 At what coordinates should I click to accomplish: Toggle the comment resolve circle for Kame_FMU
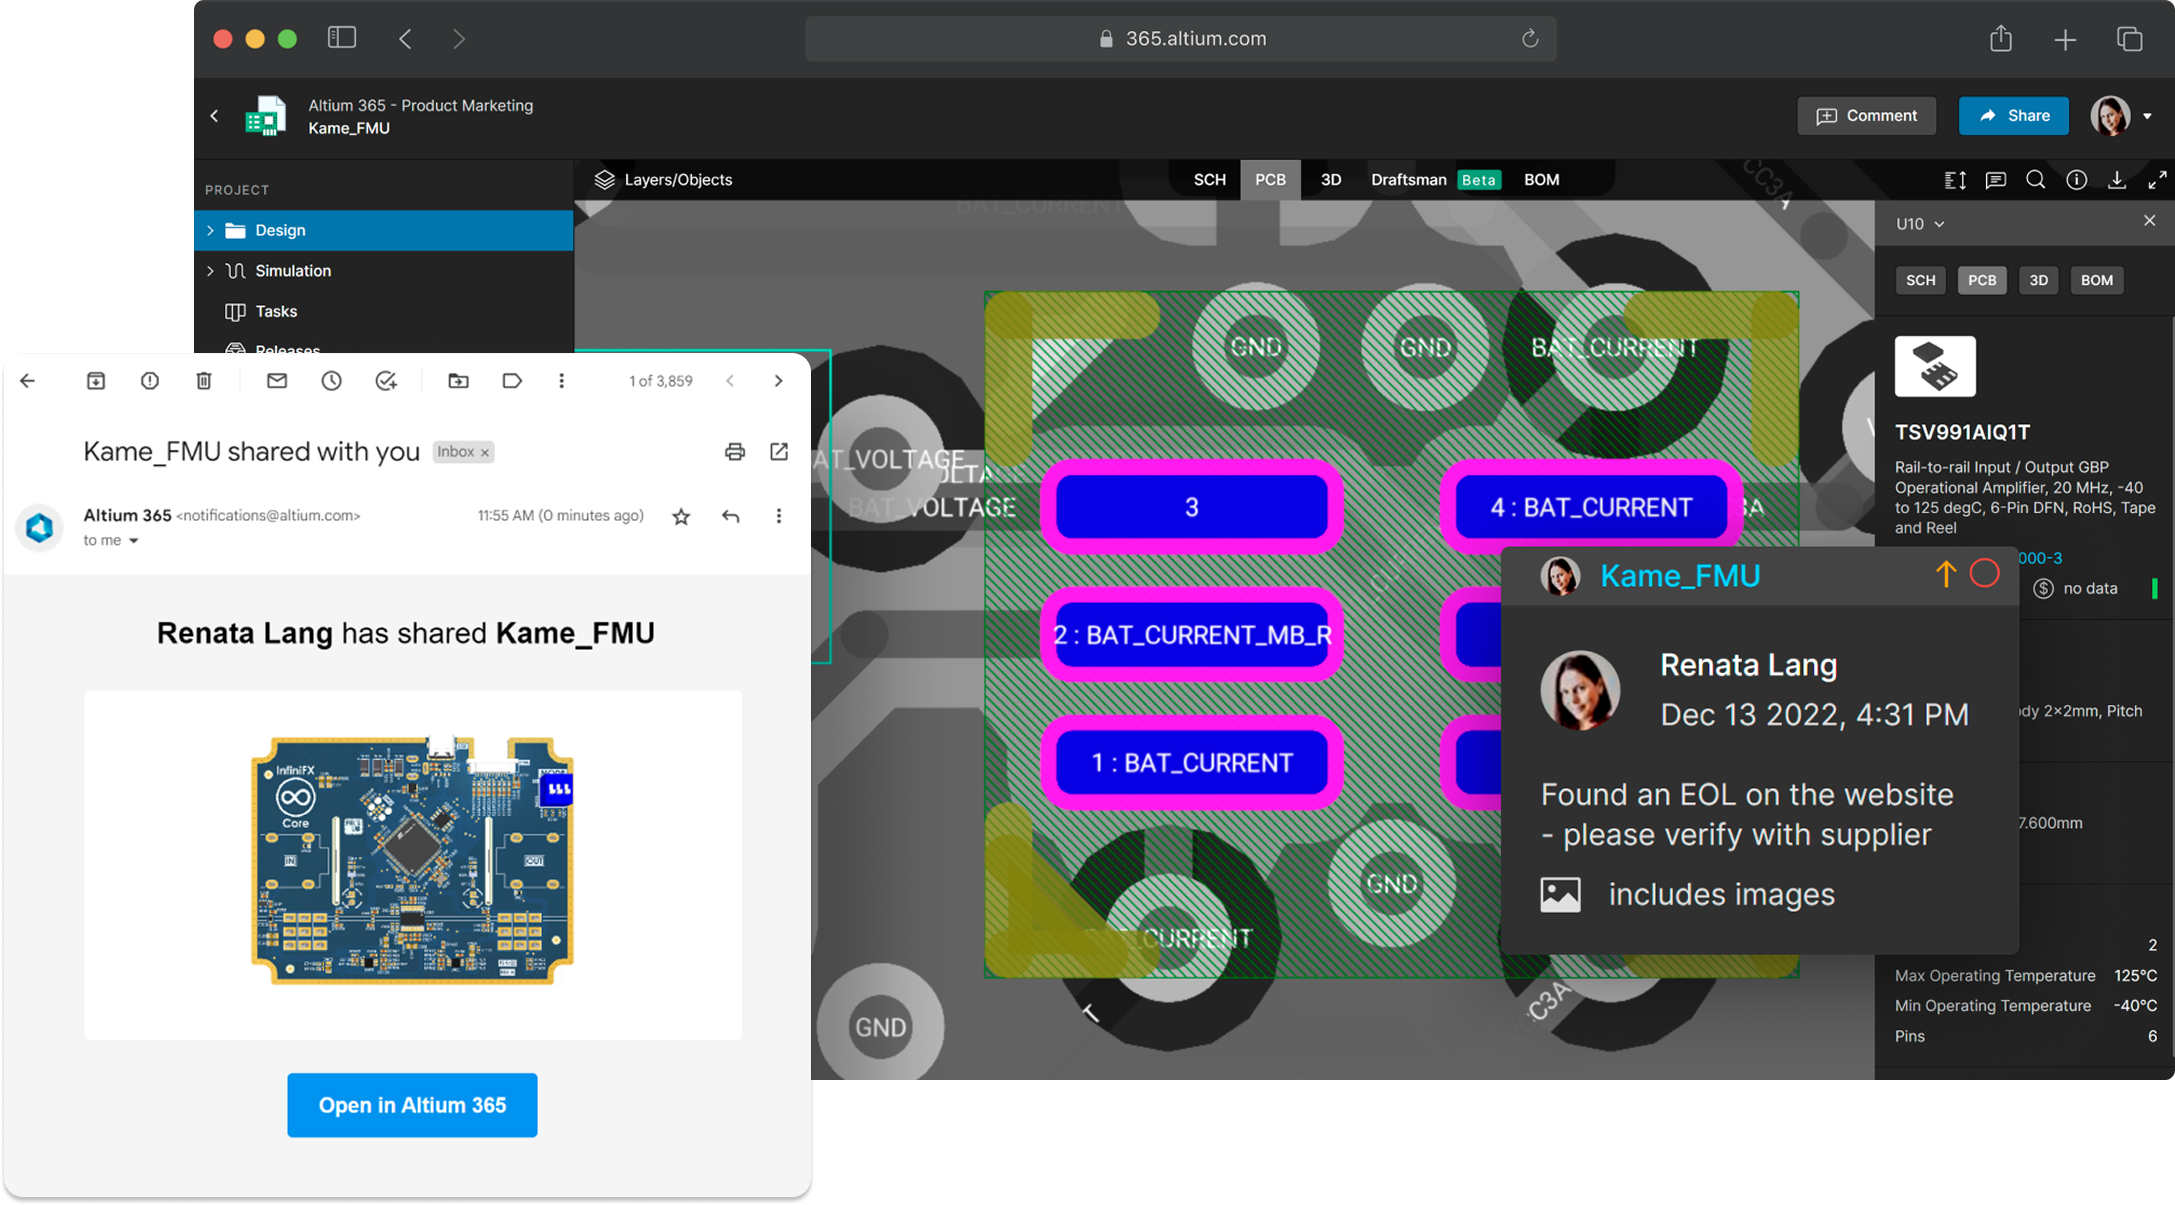click(1984, 574)
